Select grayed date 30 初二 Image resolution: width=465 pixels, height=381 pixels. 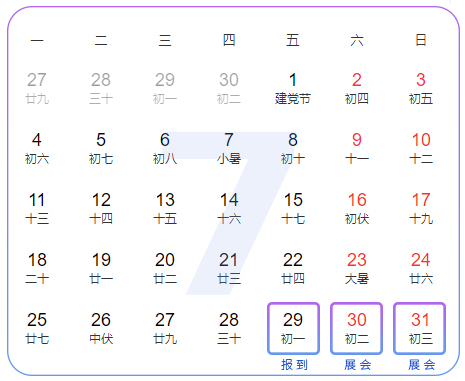(x=229, y=89)
